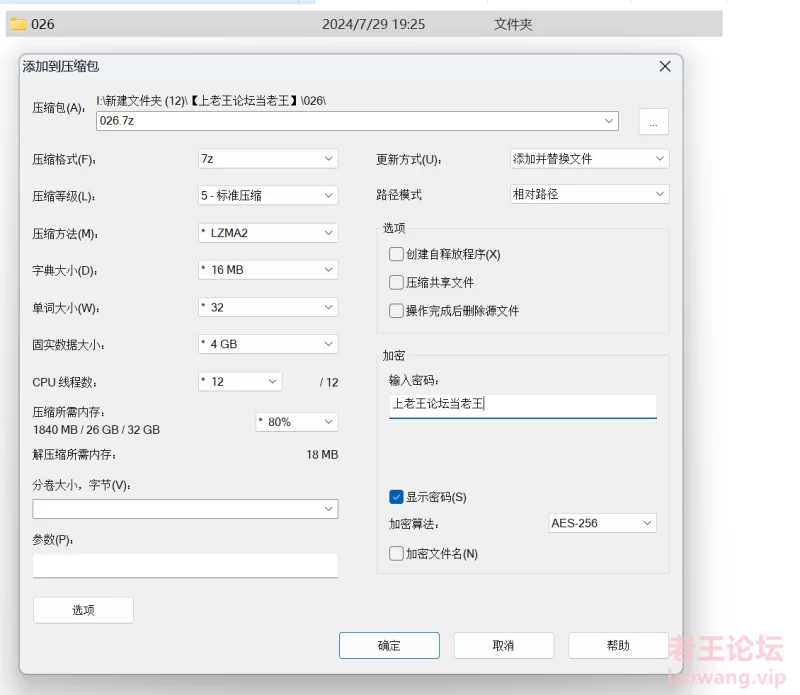Click the memory text 1840 MB / 26 GB / 32 GB

pos(96,430)
